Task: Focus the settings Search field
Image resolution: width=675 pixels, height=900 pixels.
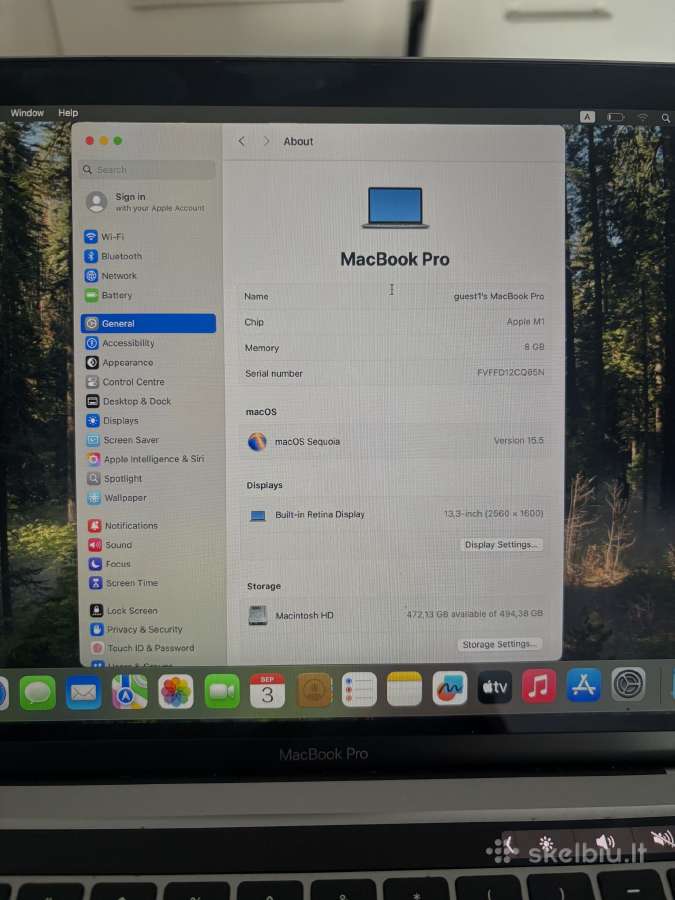Action: tap(148, 170)
